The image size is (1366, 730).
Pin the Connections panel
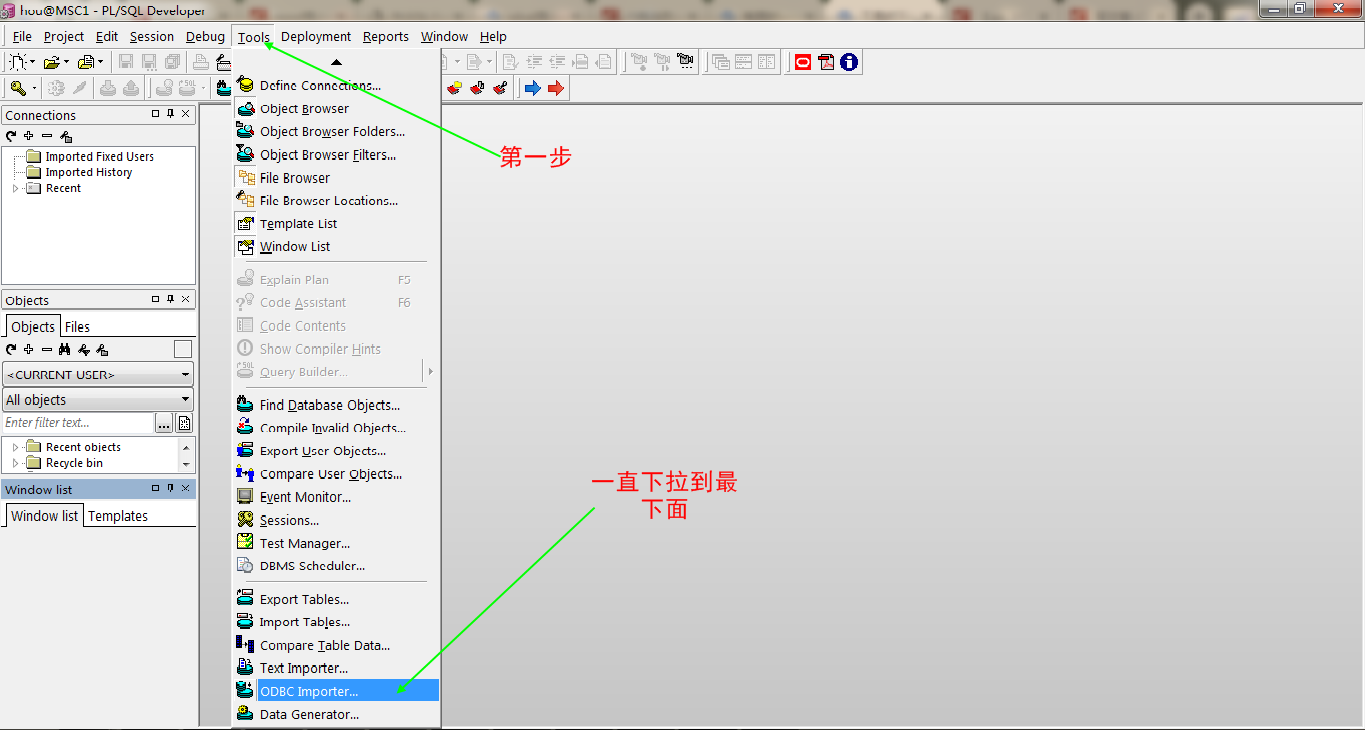tap(169, 114)
